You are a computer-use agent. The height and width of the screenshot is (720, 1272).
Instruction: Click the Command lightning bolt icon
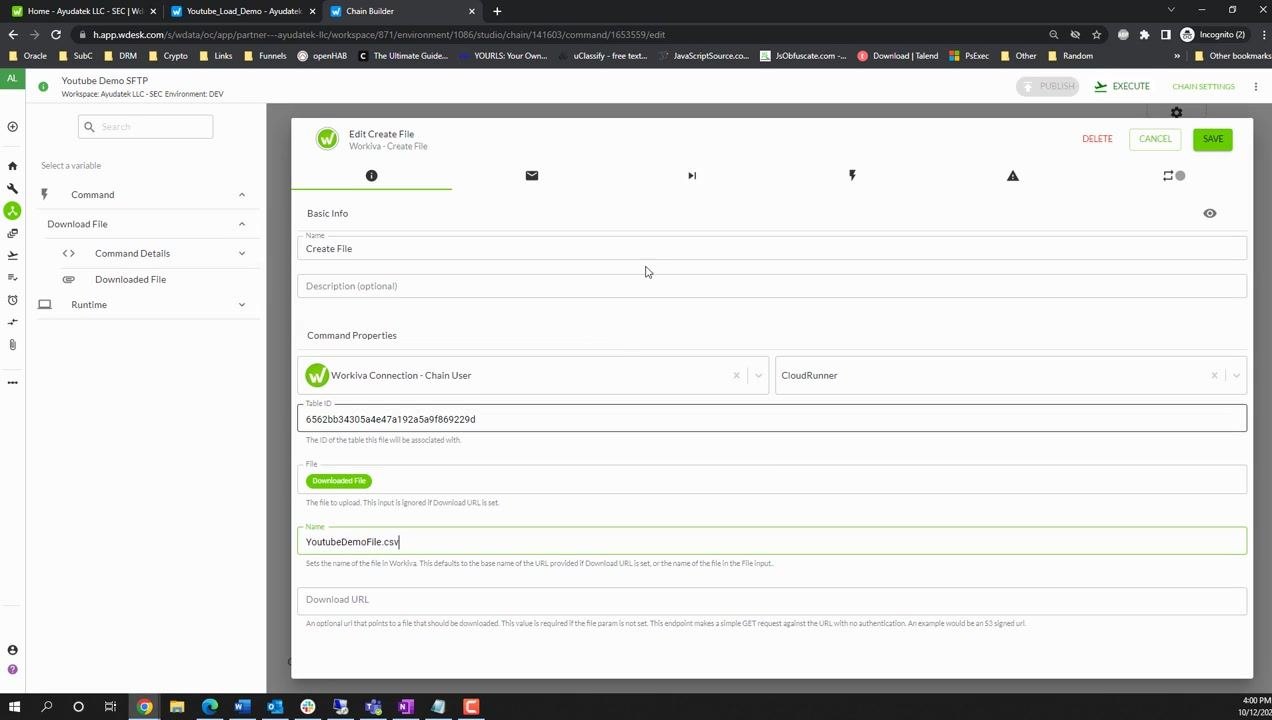click(44, 195)
